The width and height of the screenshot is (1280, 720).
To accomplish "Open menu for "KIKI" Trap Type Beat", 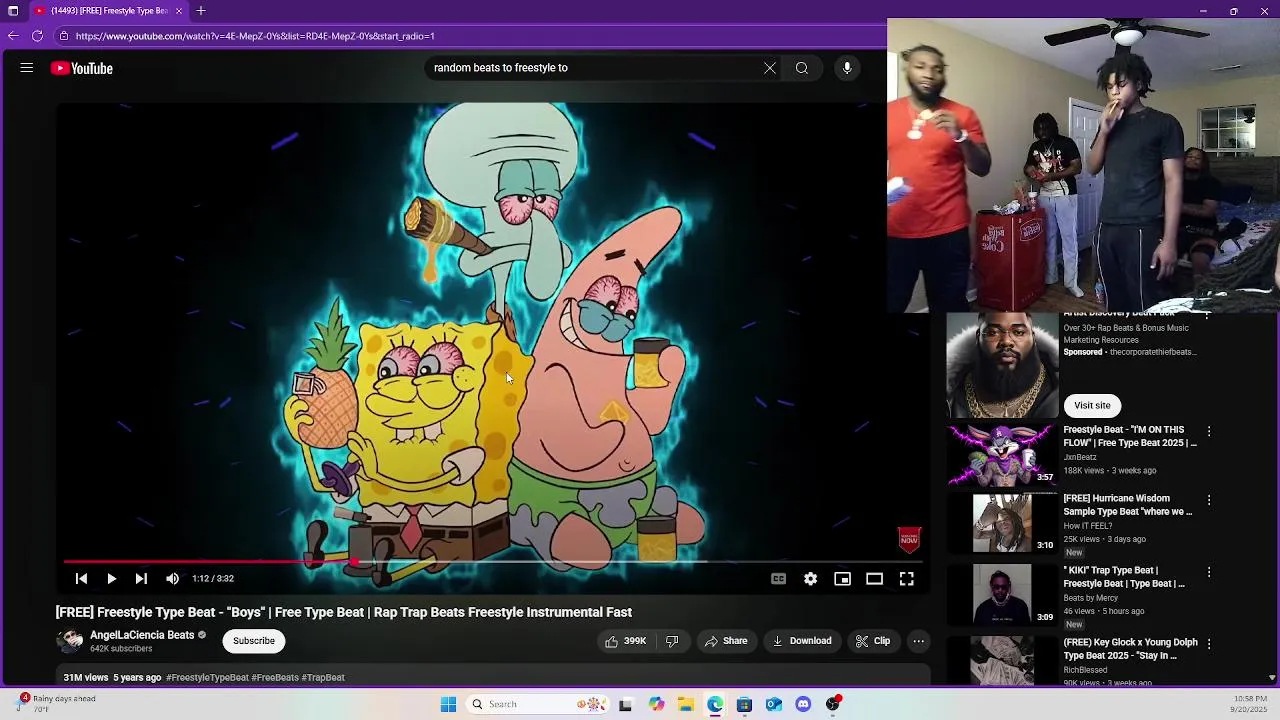I will 1209,572.
